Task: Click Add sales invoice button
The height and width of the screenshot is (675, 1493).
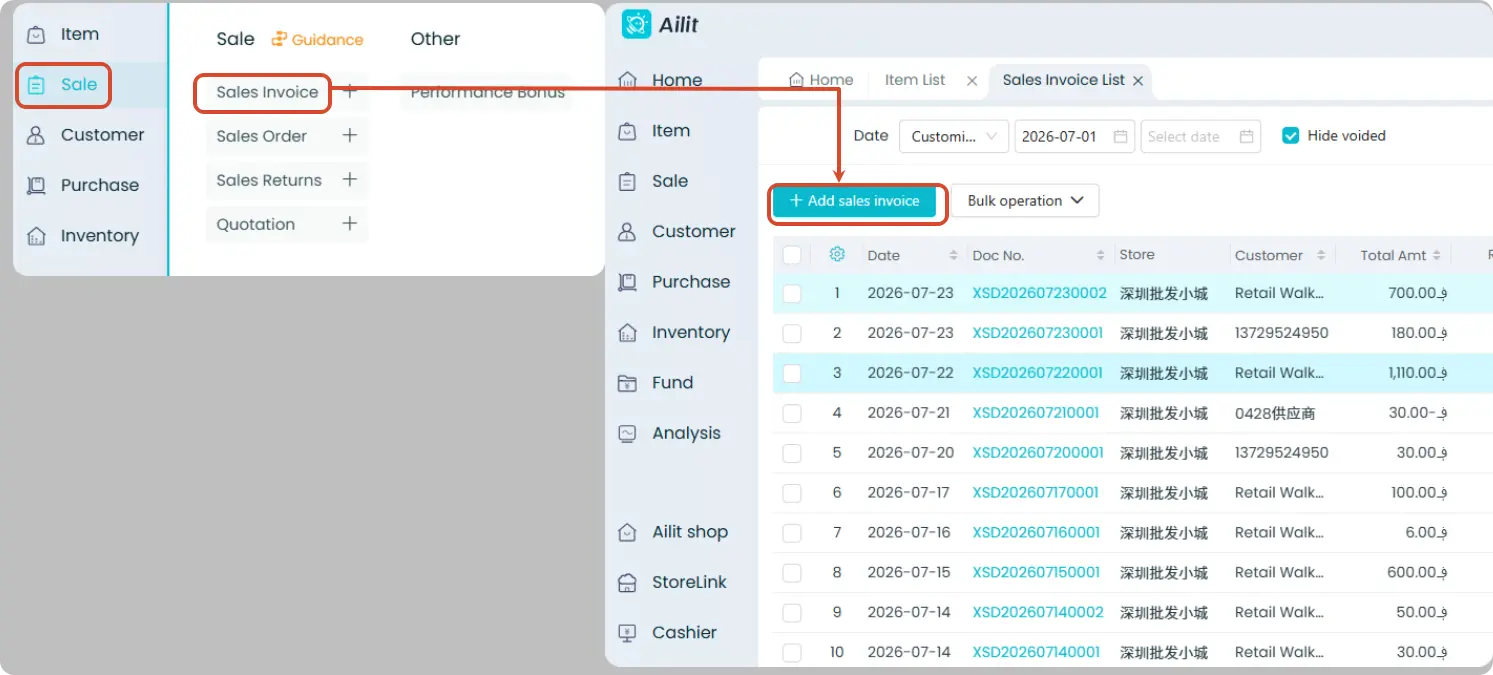Action: click(x=854, y=201)
